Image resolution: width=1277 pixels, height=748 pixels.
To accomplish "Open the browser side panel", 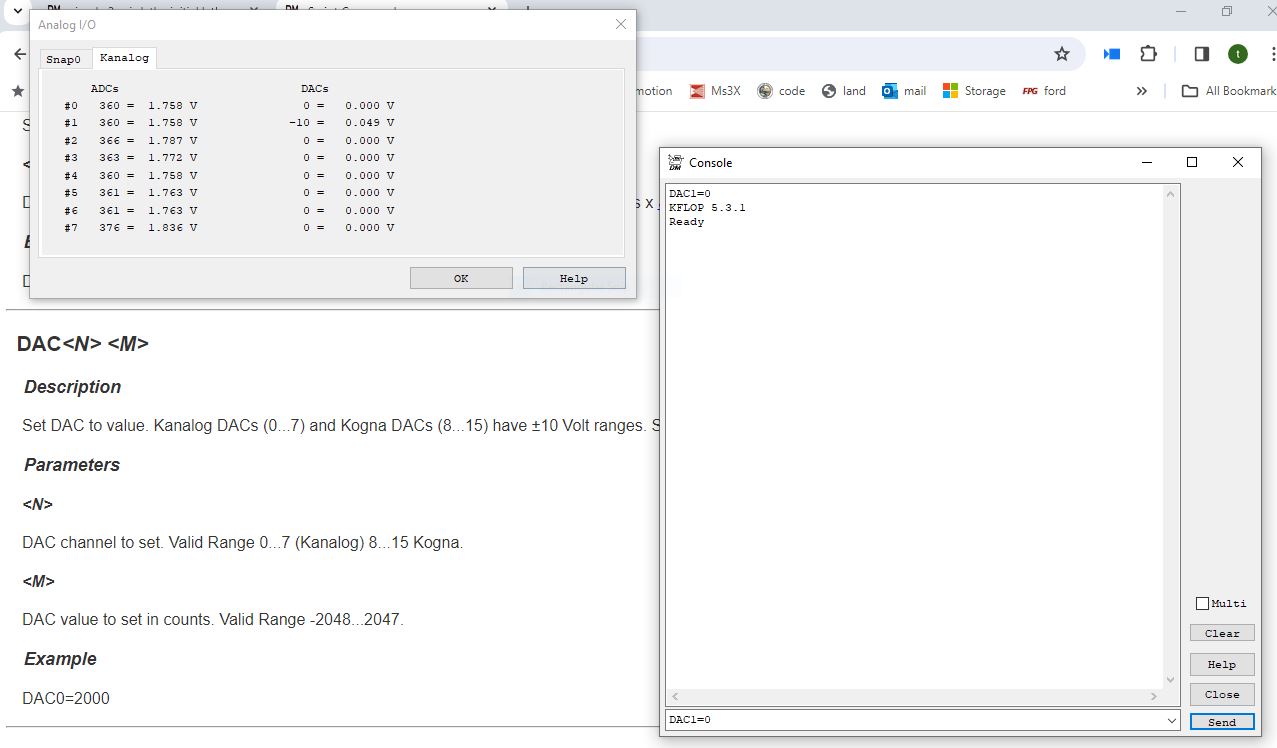I will [x=1202, y=54].
